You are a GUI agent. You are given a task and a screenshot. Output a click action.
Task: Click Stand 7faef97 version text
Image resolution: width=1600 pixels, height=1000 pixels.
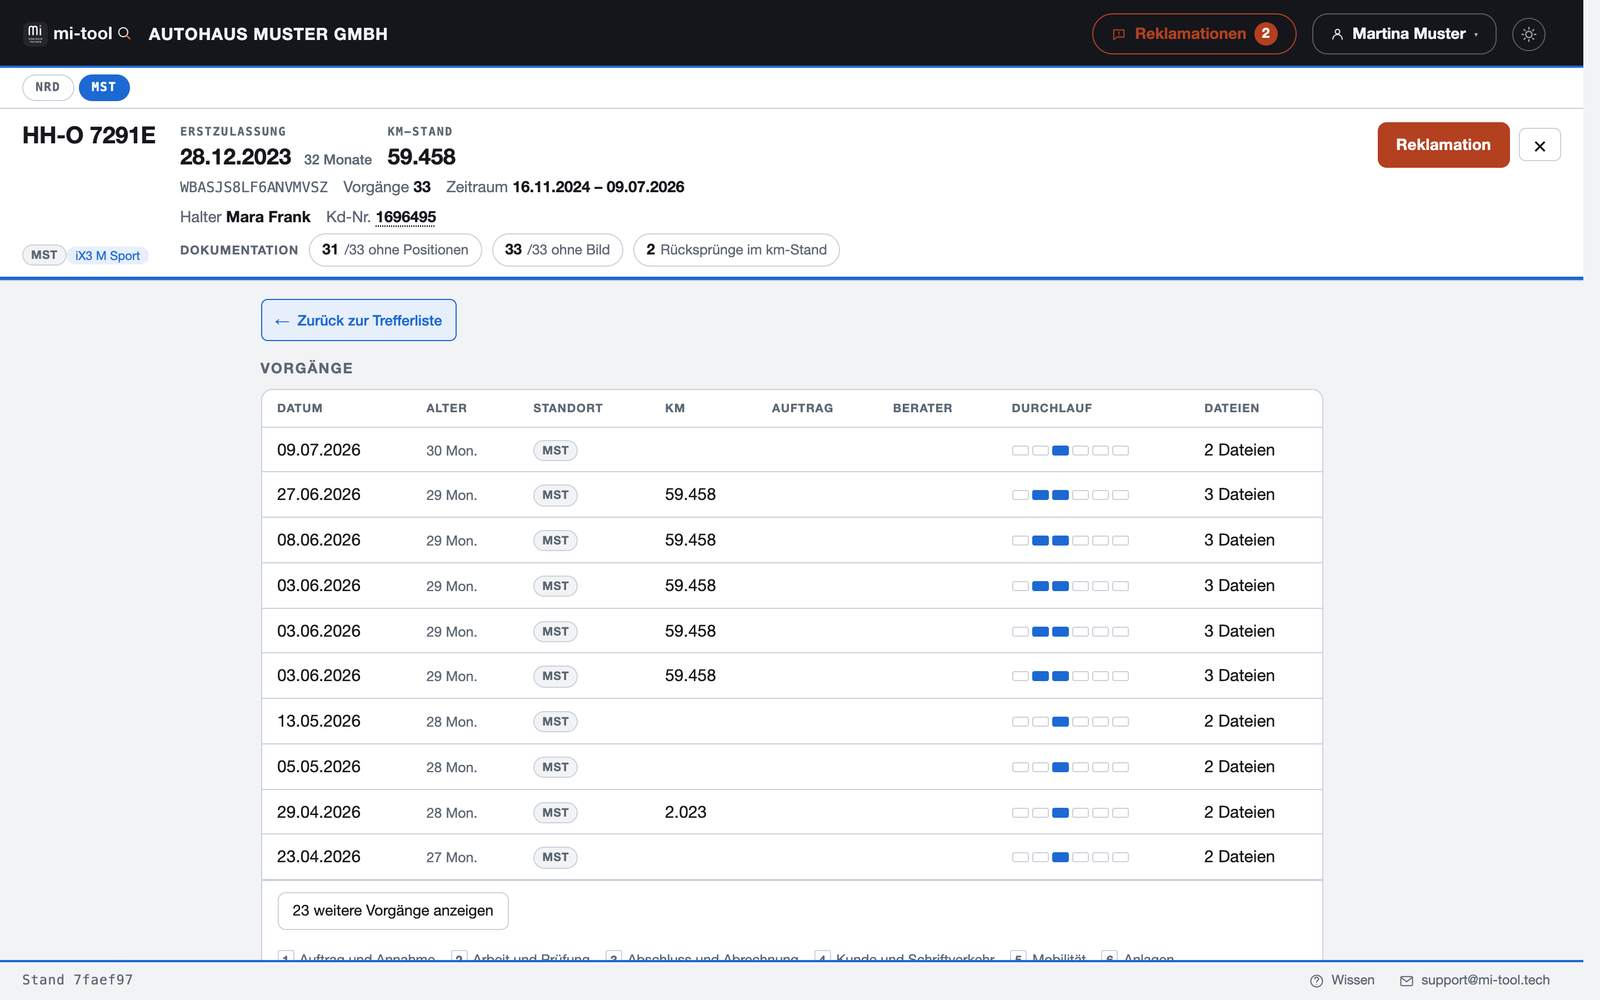point(78,980)
